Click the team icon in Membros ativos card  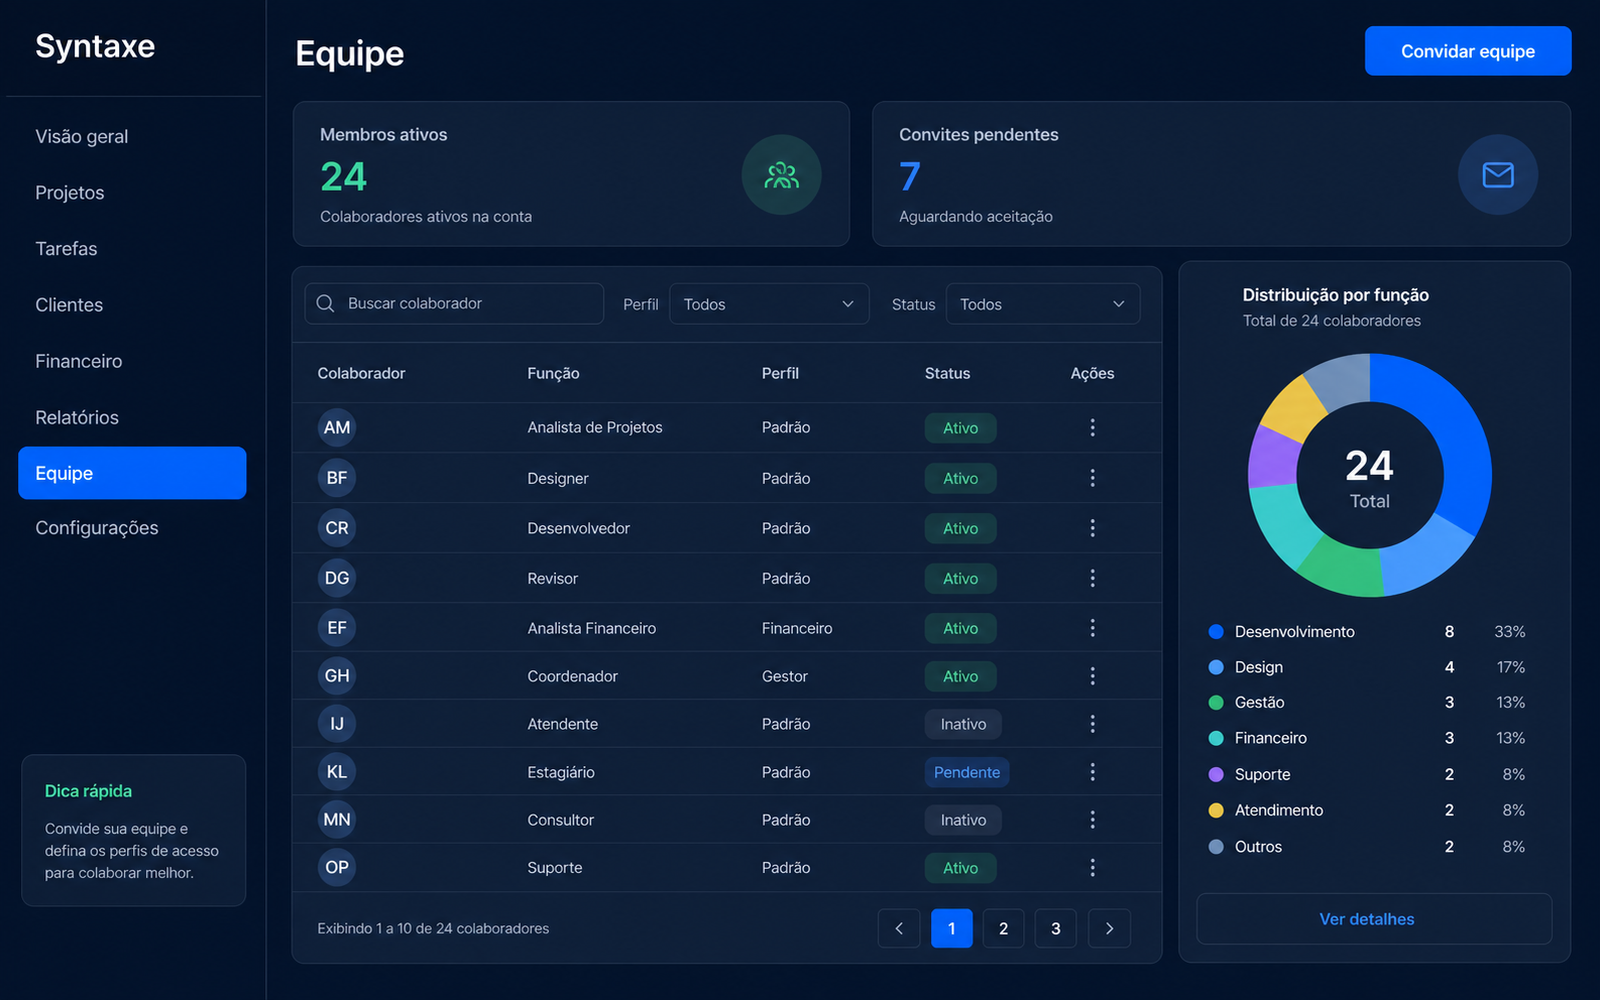[781, 175]
